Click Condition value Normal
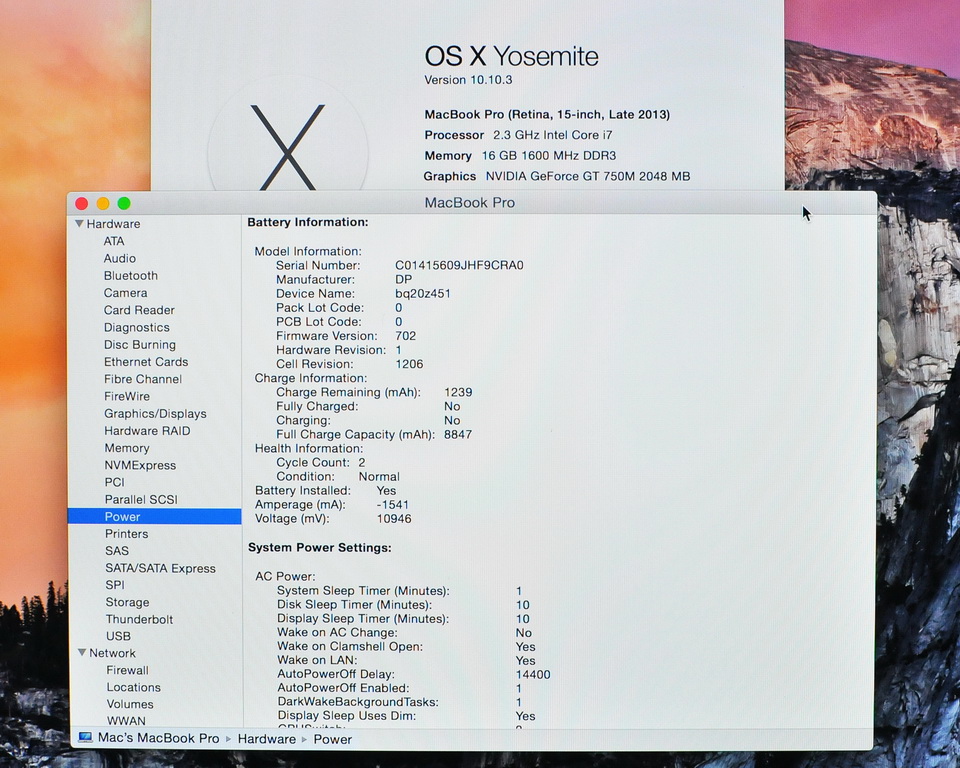The height and width of the screenshot is (768, 960). (x=379, y=476)
